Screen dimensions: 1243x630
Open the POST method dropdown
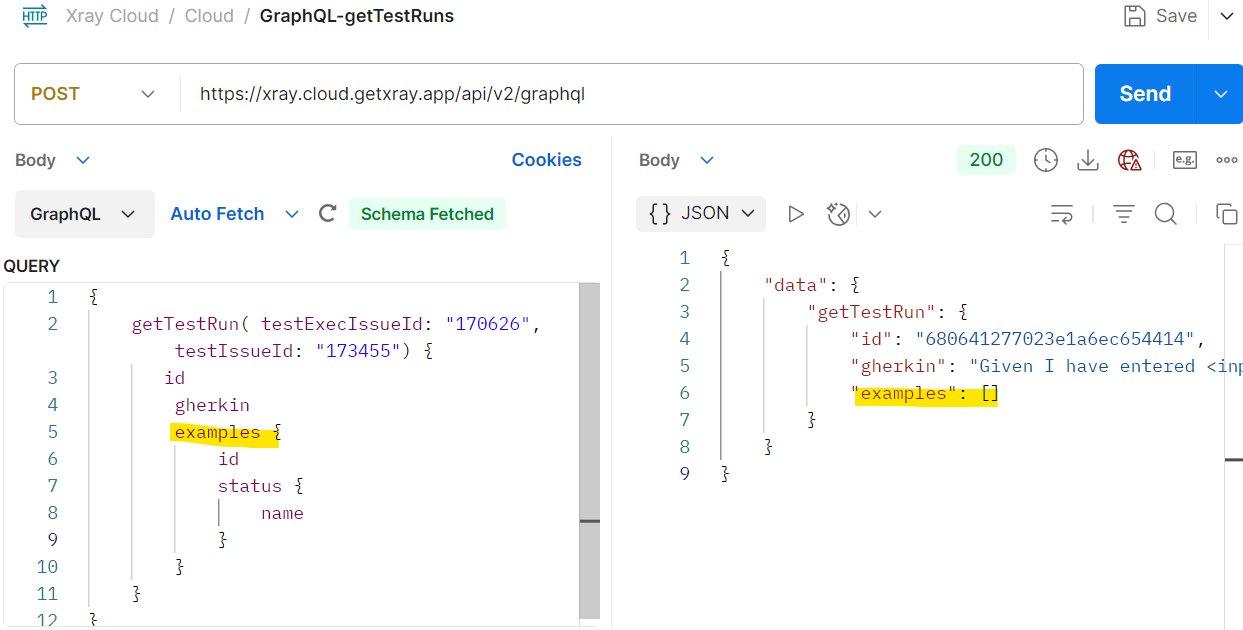[93, 94]
